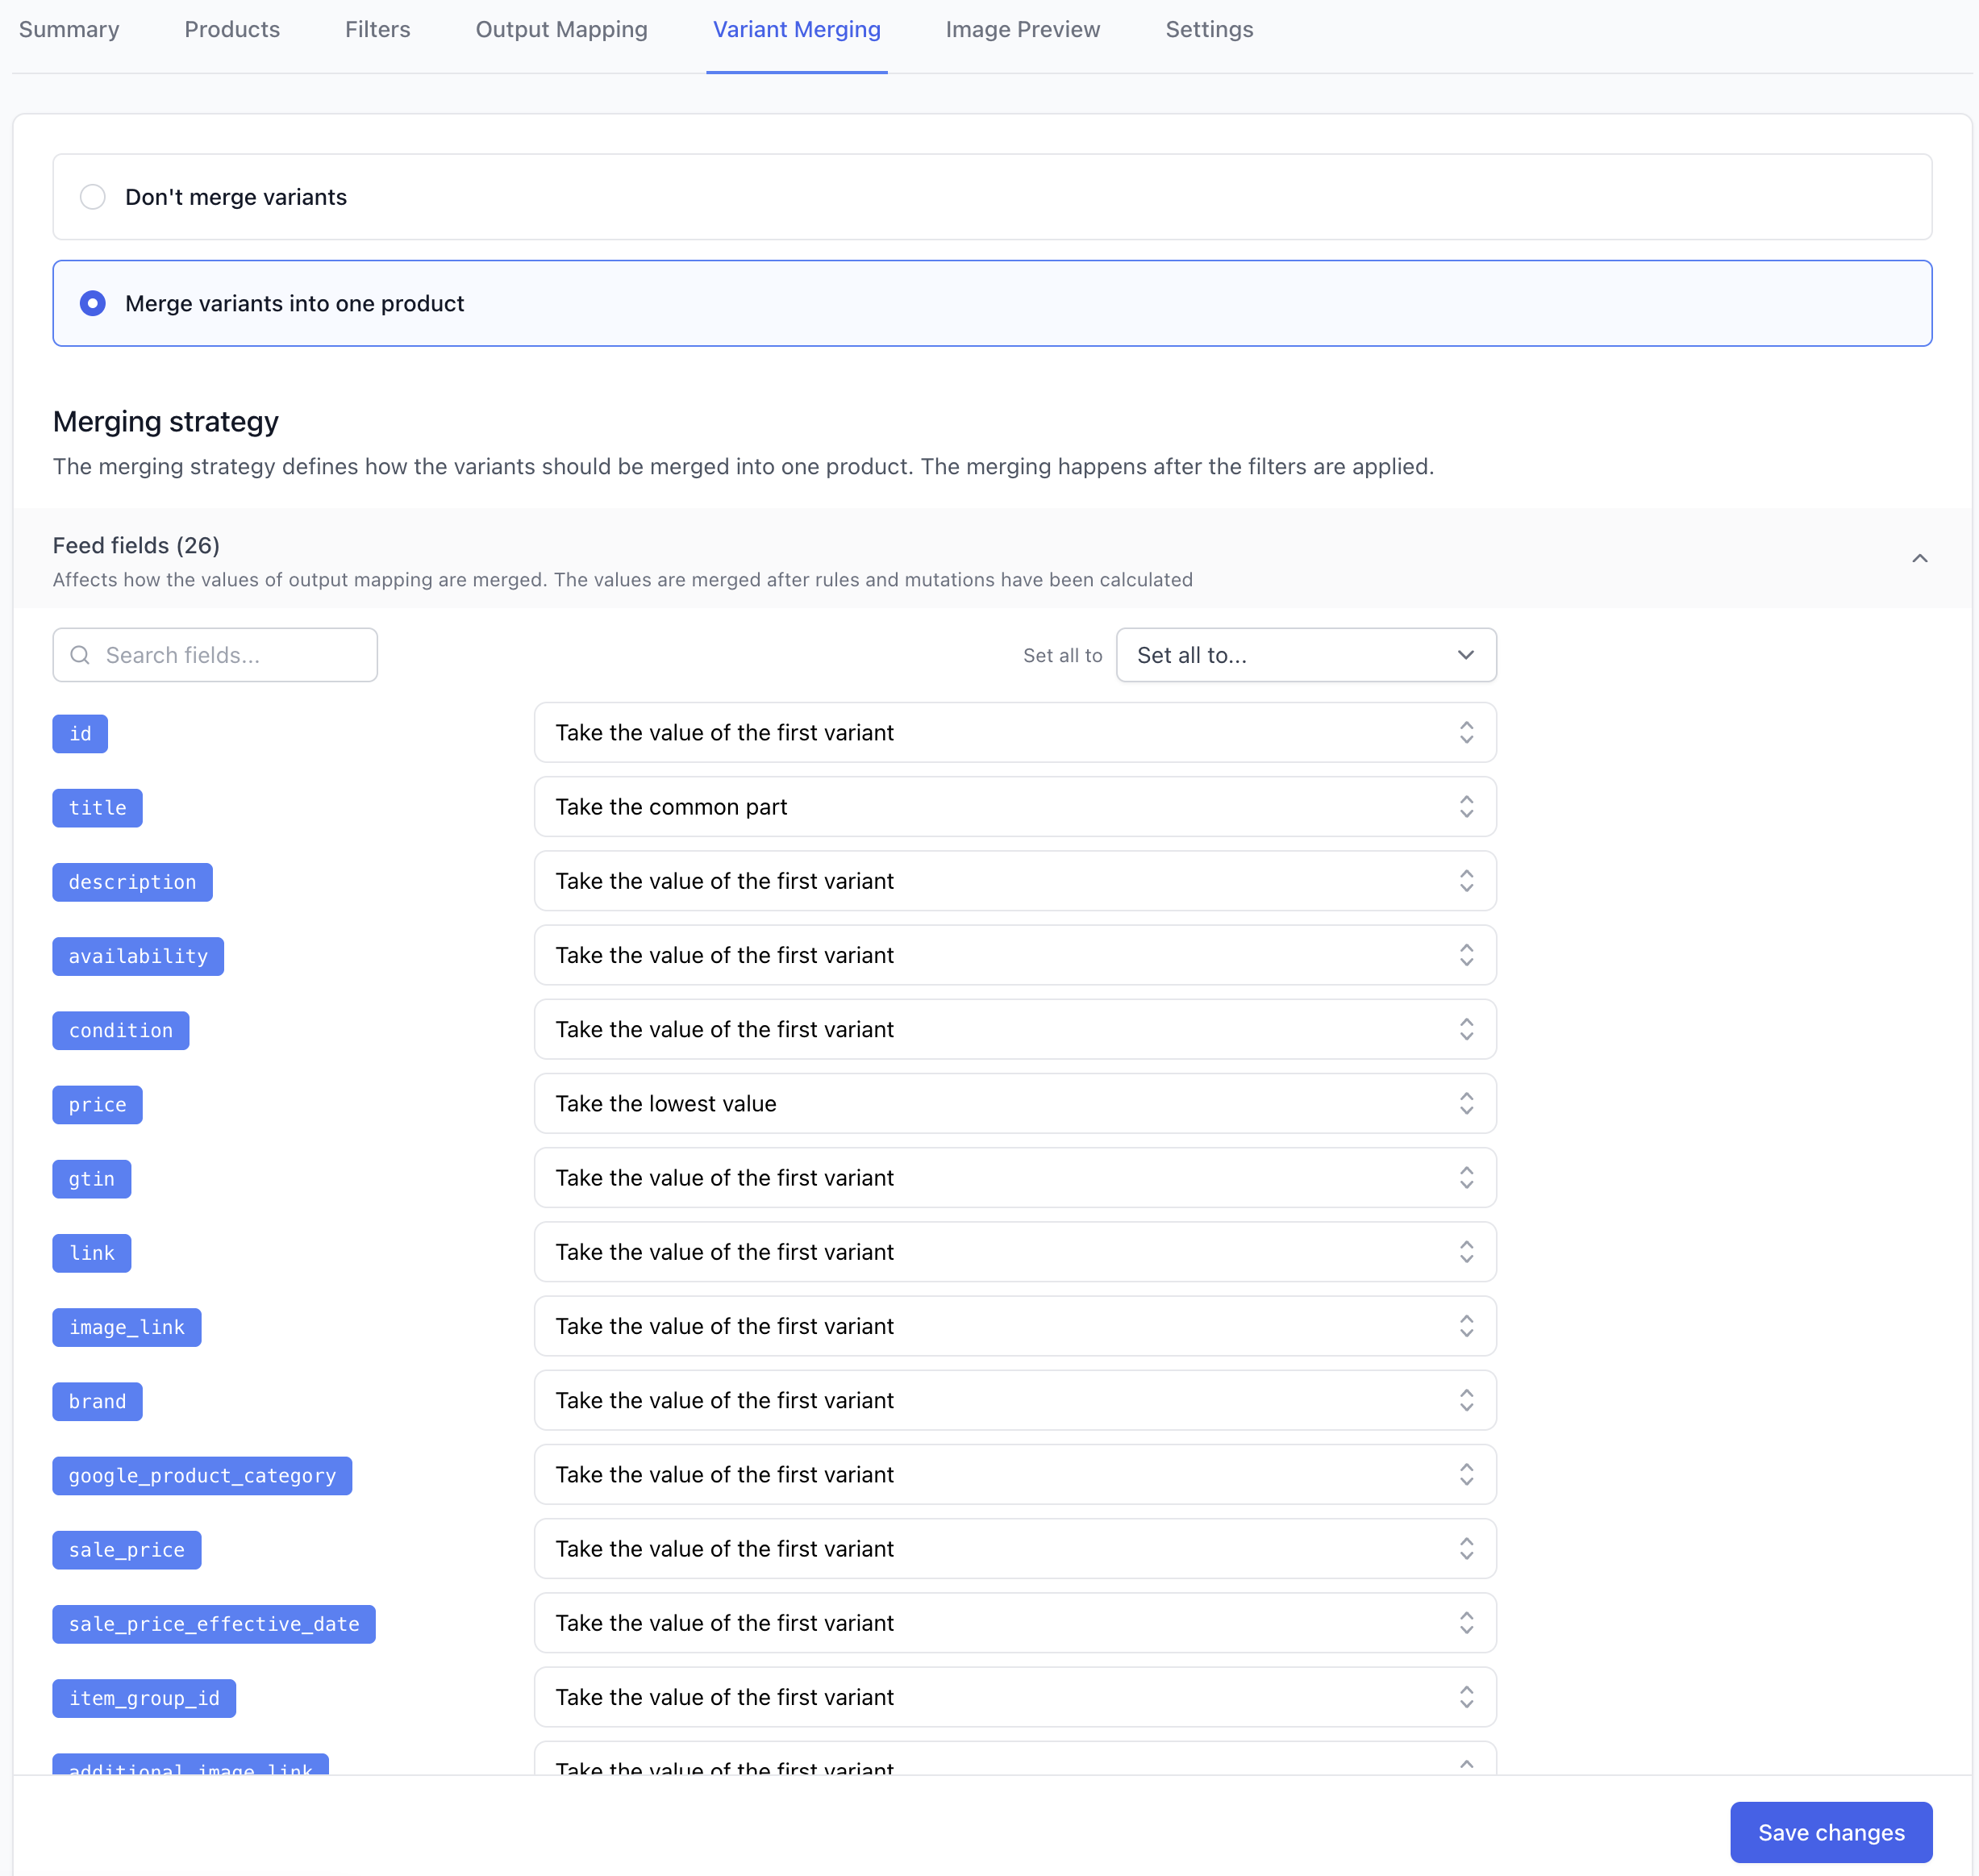Click the image_link field tag
Screen dimensions: 1979x1876
[127, 1327]
